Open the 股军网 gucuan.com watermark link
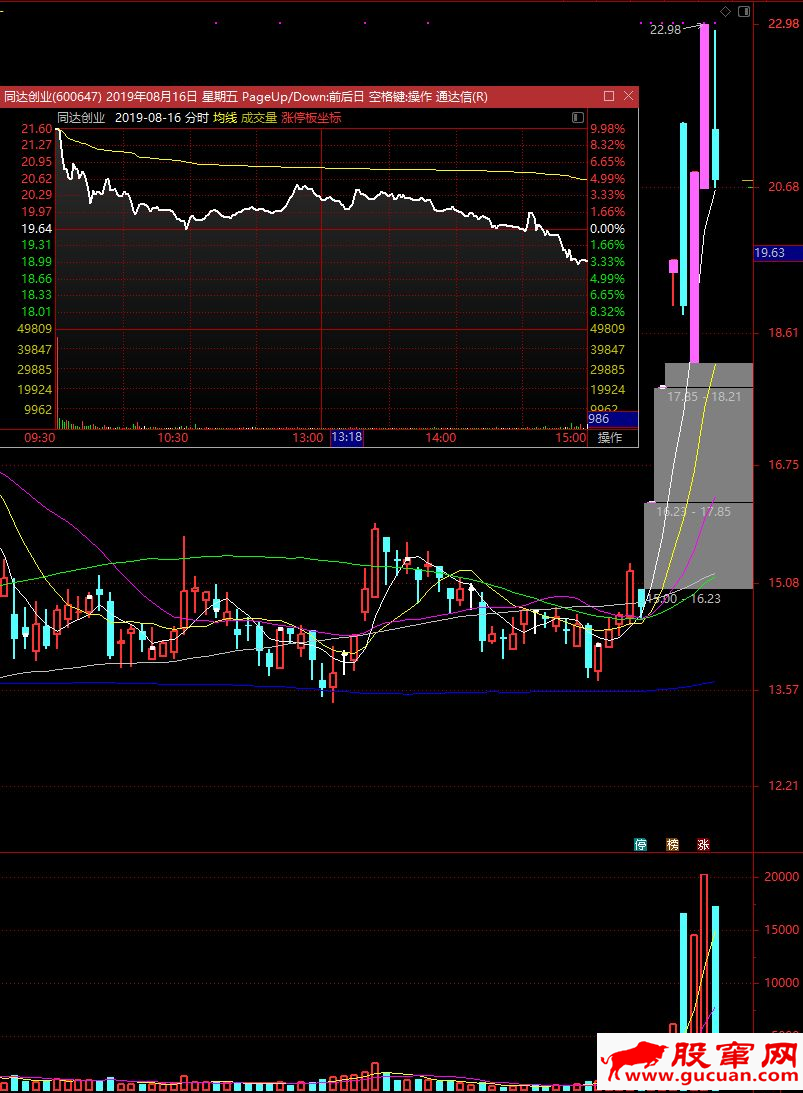This screenshot has height=1093, width=803. [700, 1062]
